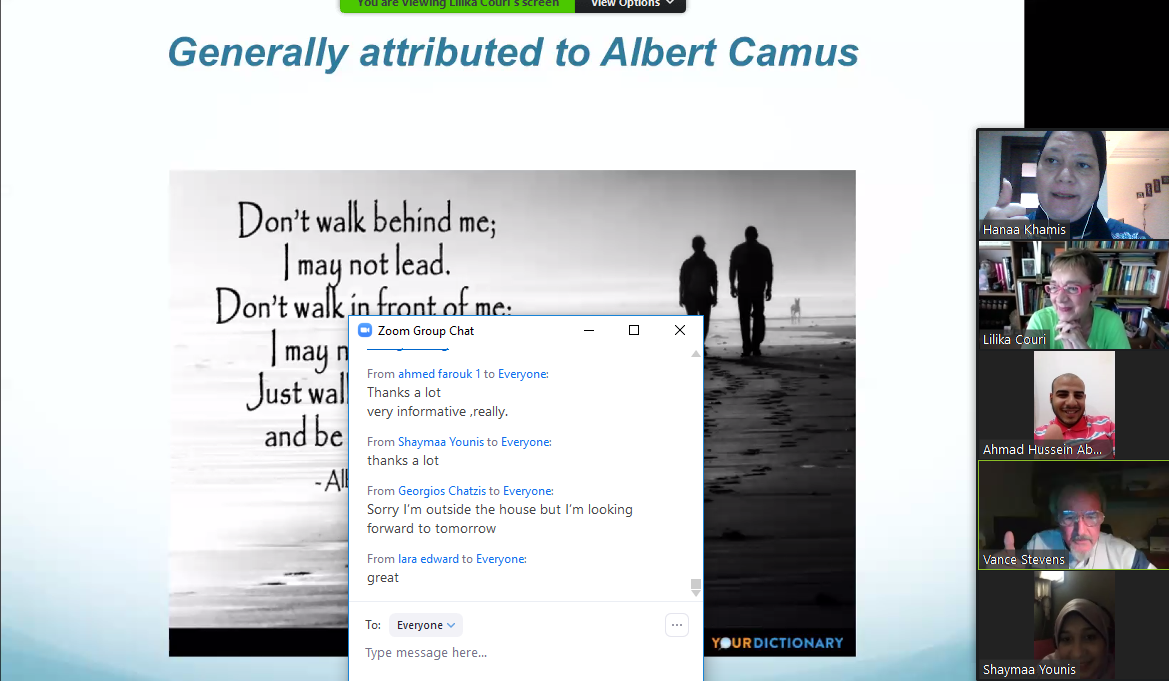Open the chat more options ellipsis button
This screenshot has width=1169, height=681.
(x=677, y=625)
